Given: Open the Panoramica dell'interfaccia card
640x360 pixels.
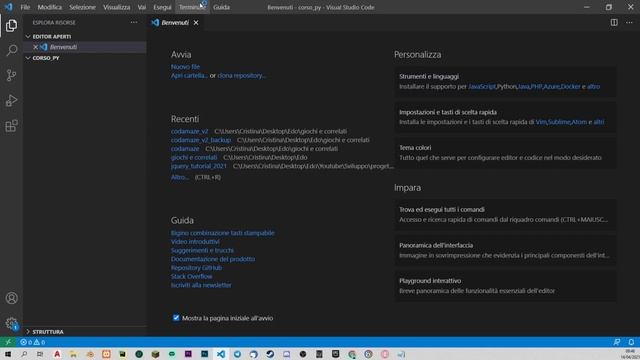Looking at the screenshot, I should coord(505,250).
